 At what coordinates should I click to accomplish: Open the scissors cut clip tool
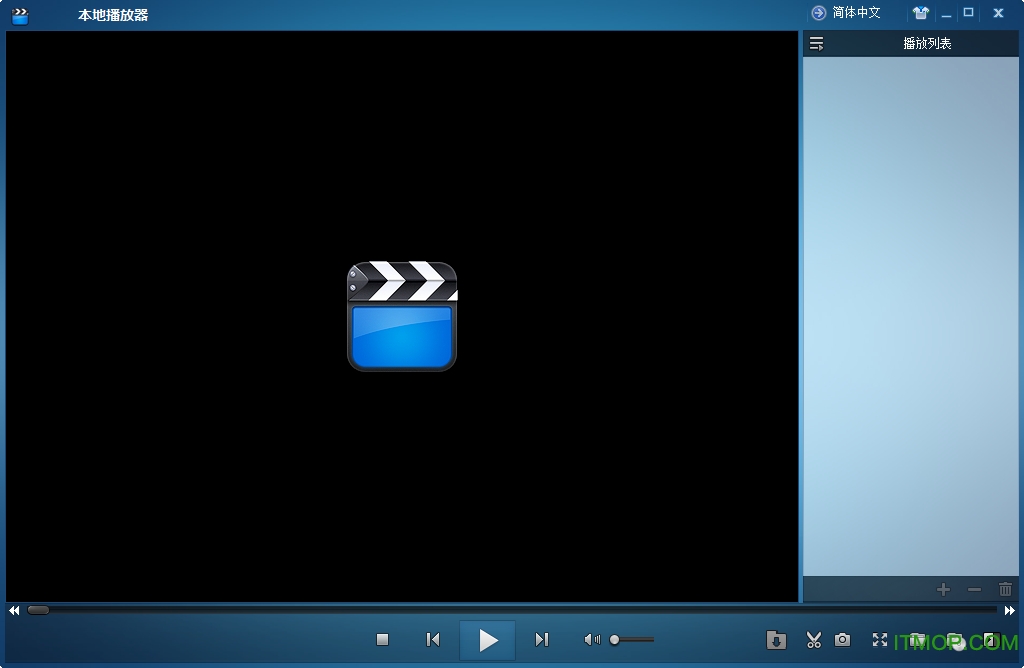pyautogui.click(x=814, y=640)
